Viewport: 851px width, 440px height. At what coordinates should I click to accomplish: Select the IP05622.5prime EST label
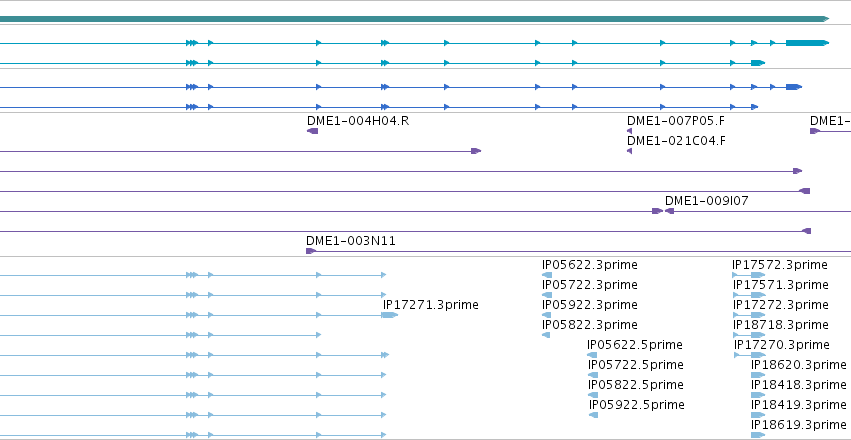point(634,345)
